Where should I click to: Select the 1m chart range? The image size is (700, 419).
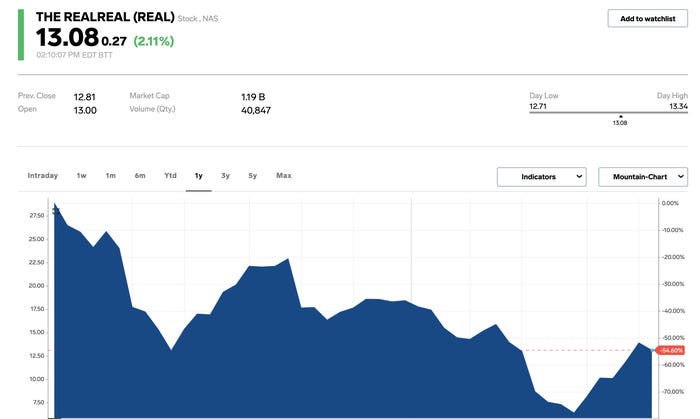tap(110, 175)
